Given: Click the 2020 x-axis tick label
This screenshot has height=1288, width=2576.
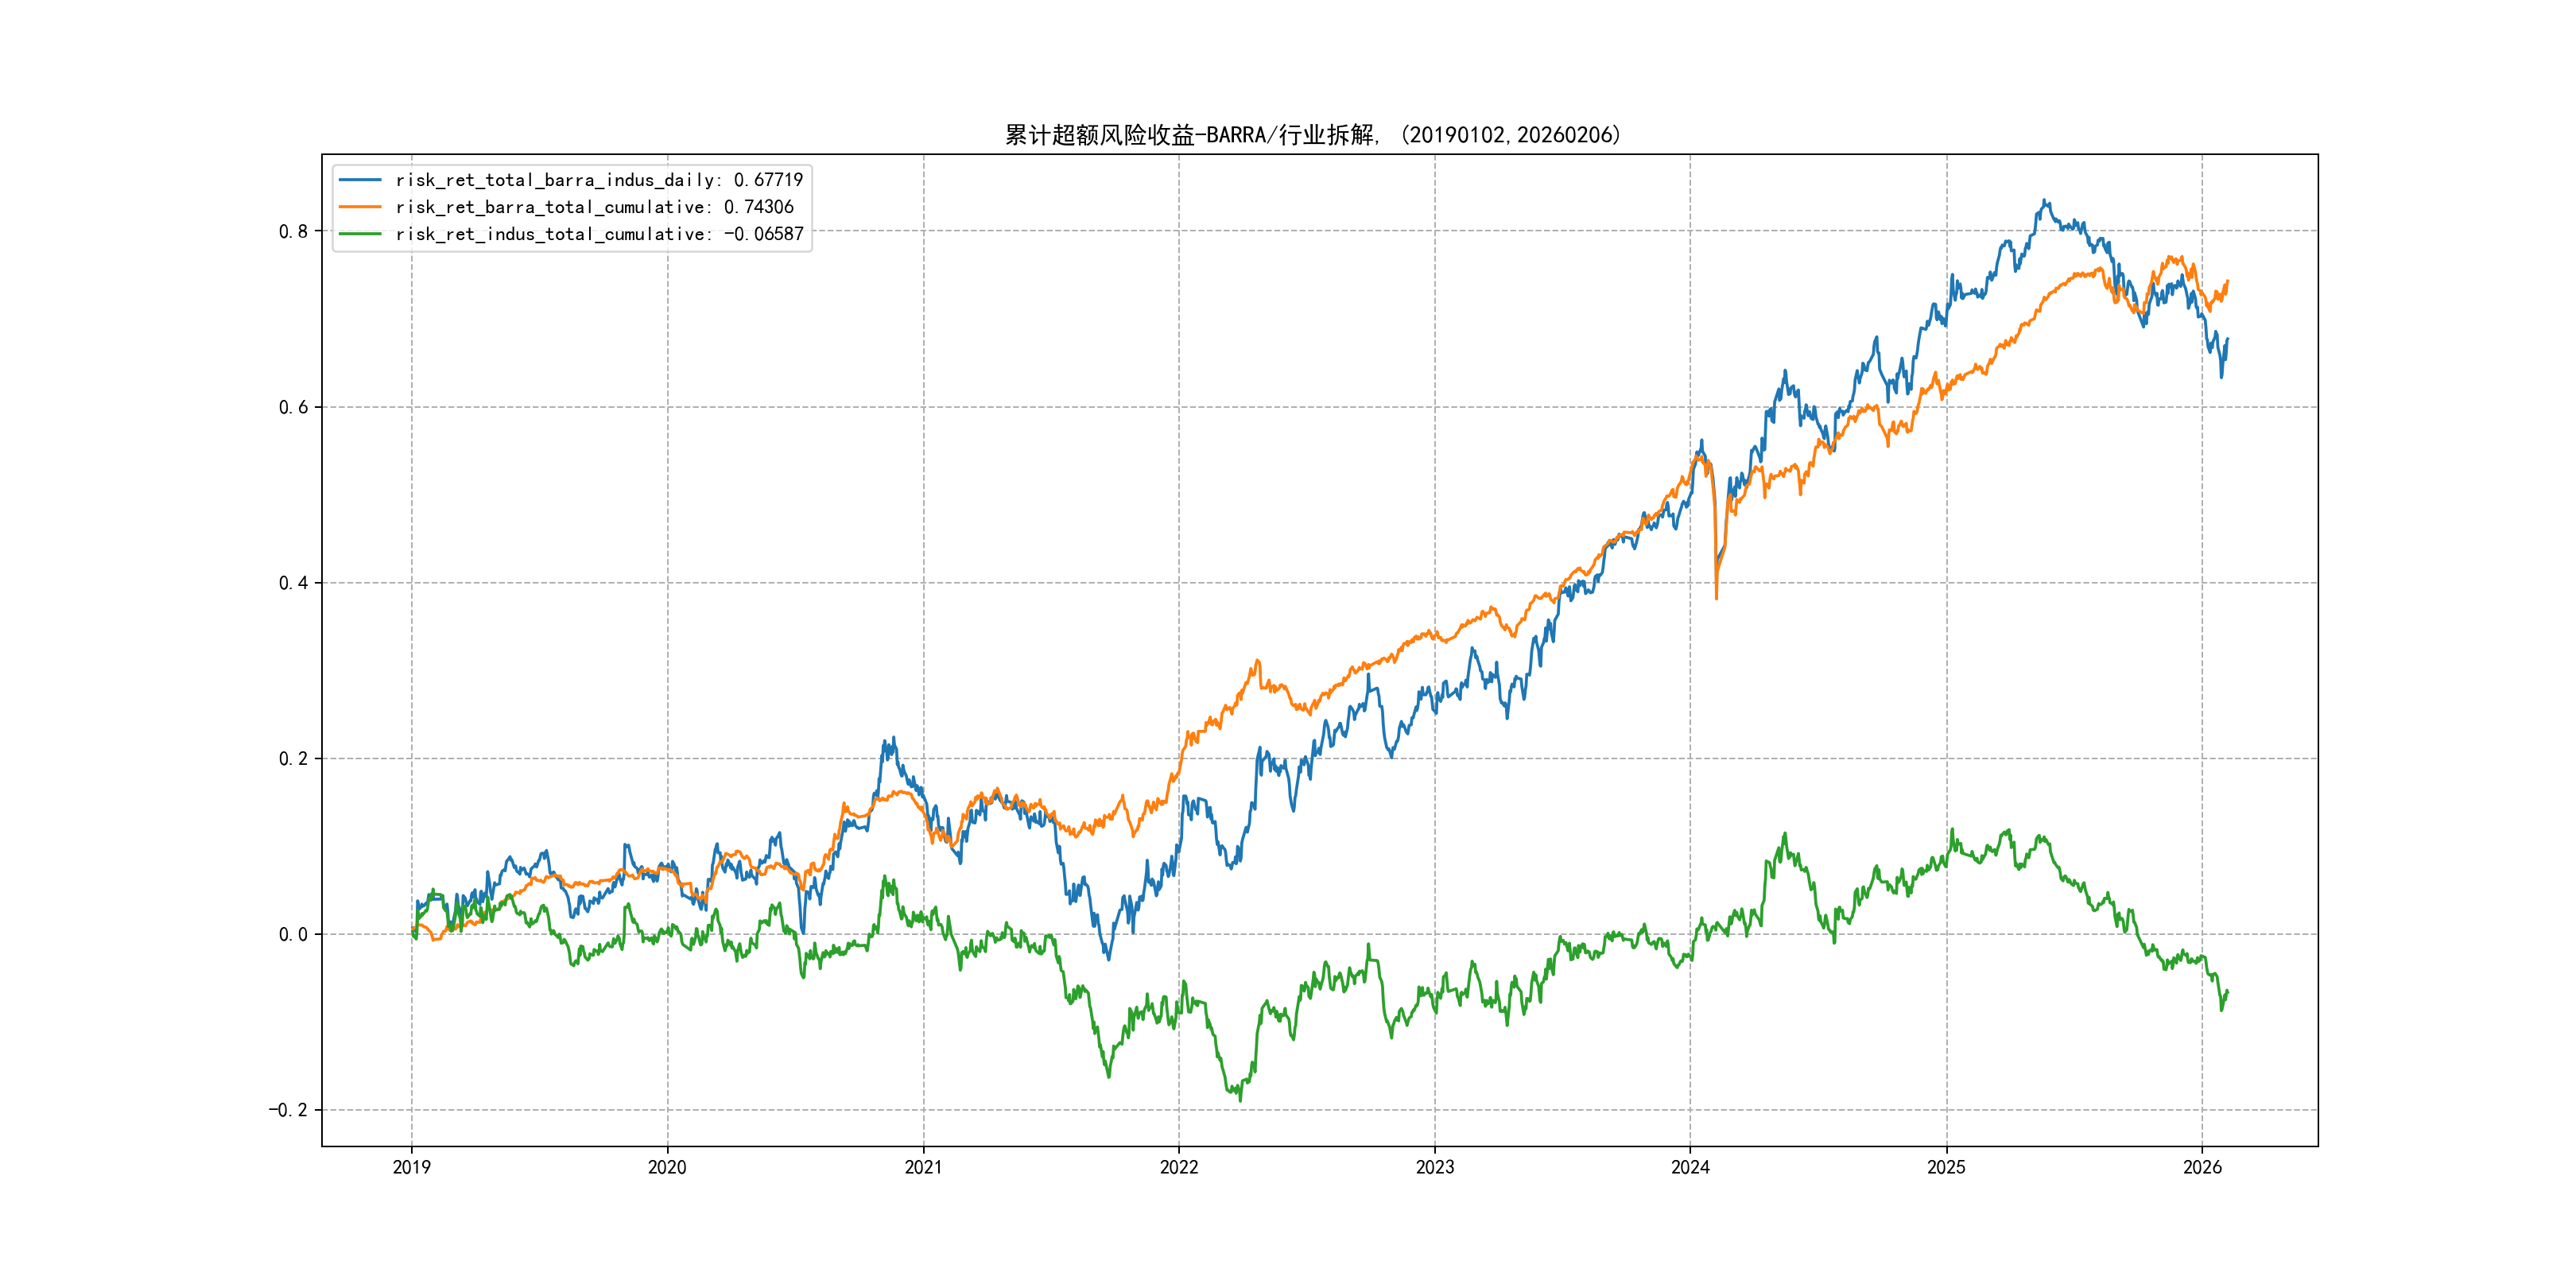Looking at the screenshot, I should coord(667,1167).
